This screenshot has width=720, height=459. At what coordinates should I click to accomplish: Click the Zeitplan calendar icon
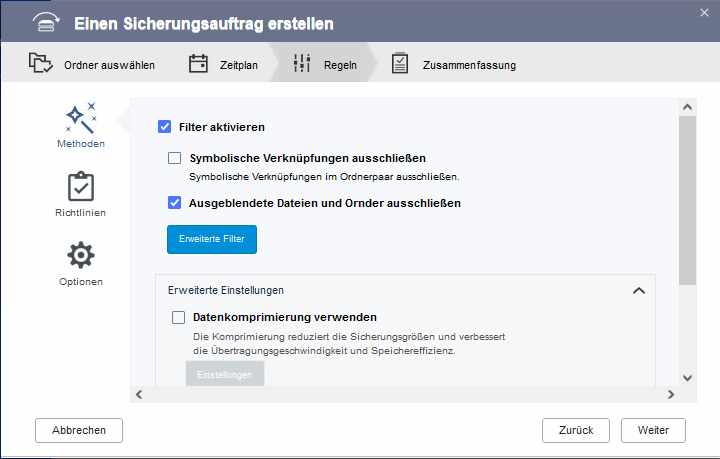198,63
